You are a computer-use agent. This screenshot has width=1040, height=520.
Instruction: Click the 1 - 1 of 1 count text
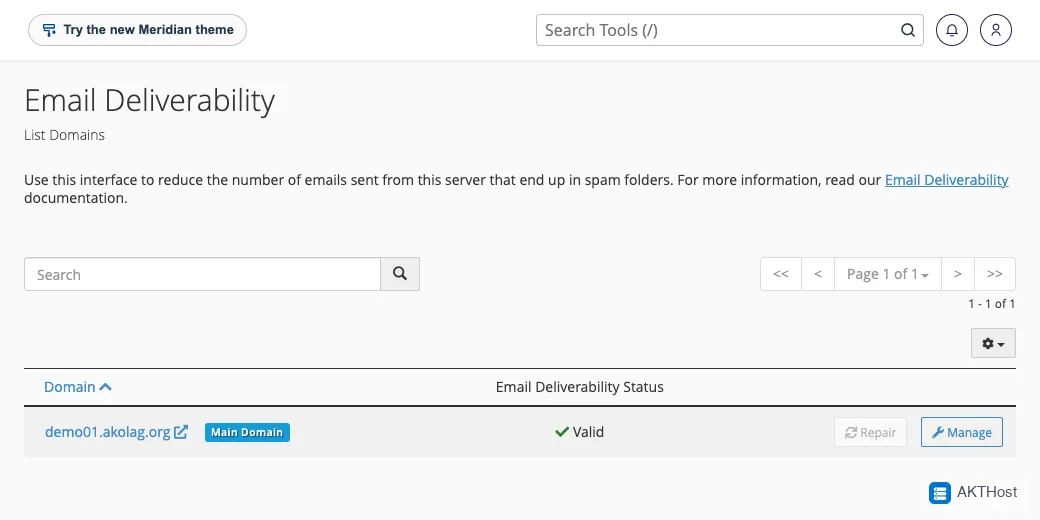coord(992,304)
